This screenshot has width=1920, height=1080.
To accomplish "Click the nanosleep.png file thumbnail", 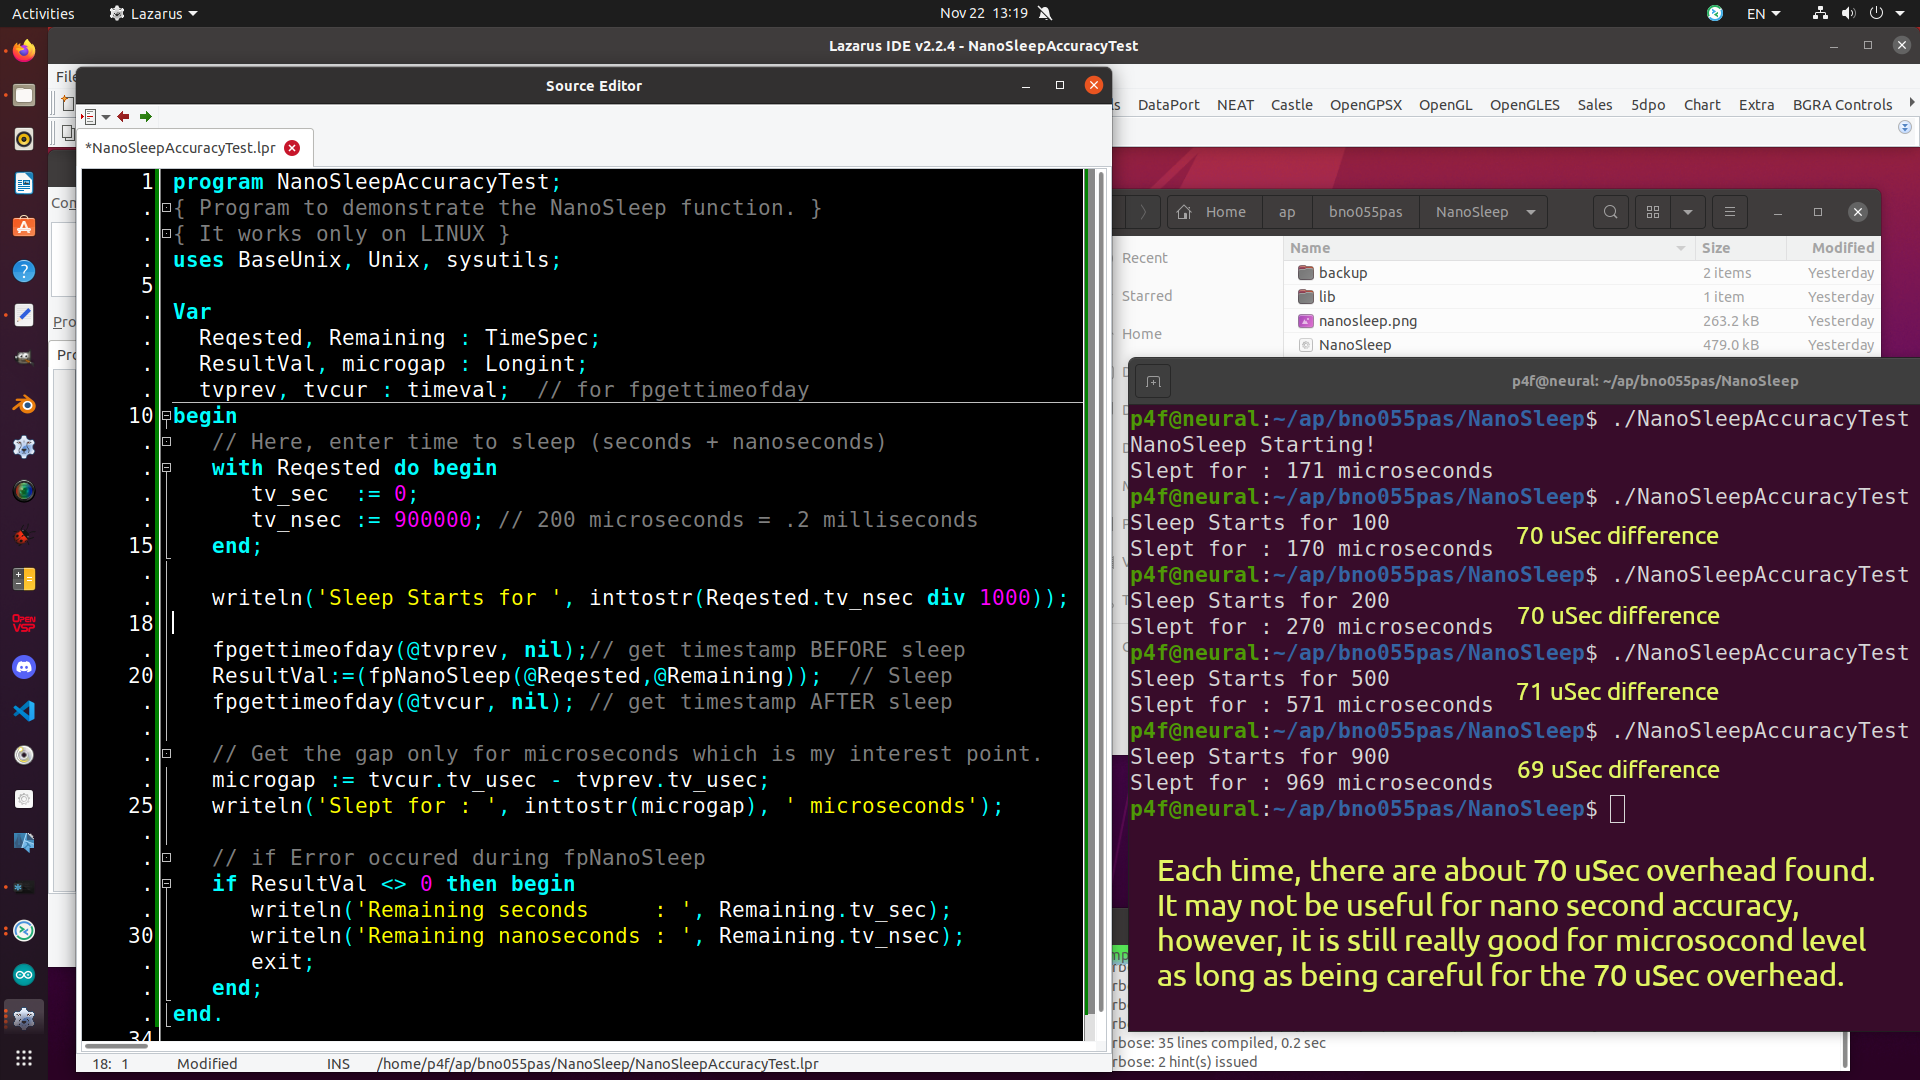I will pyautogui.click(x=1303, y=320).
